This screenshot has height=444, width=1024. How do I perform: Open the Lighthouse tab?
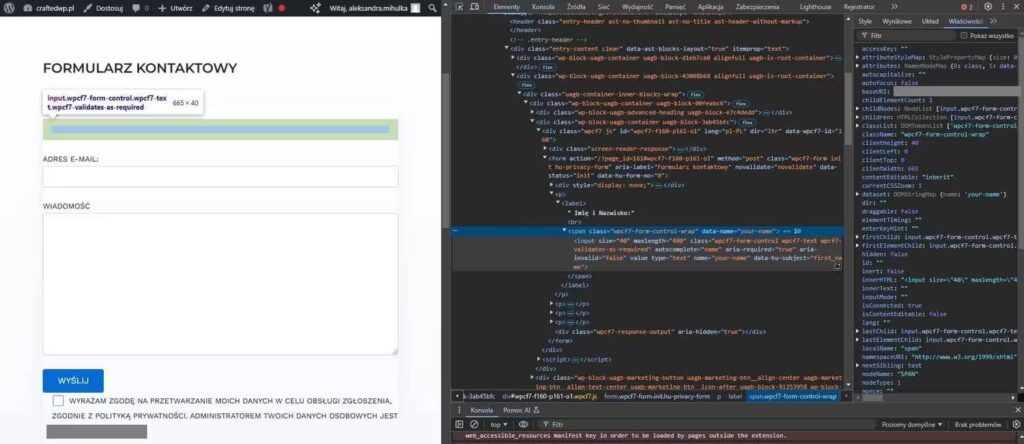coord(816,7)
